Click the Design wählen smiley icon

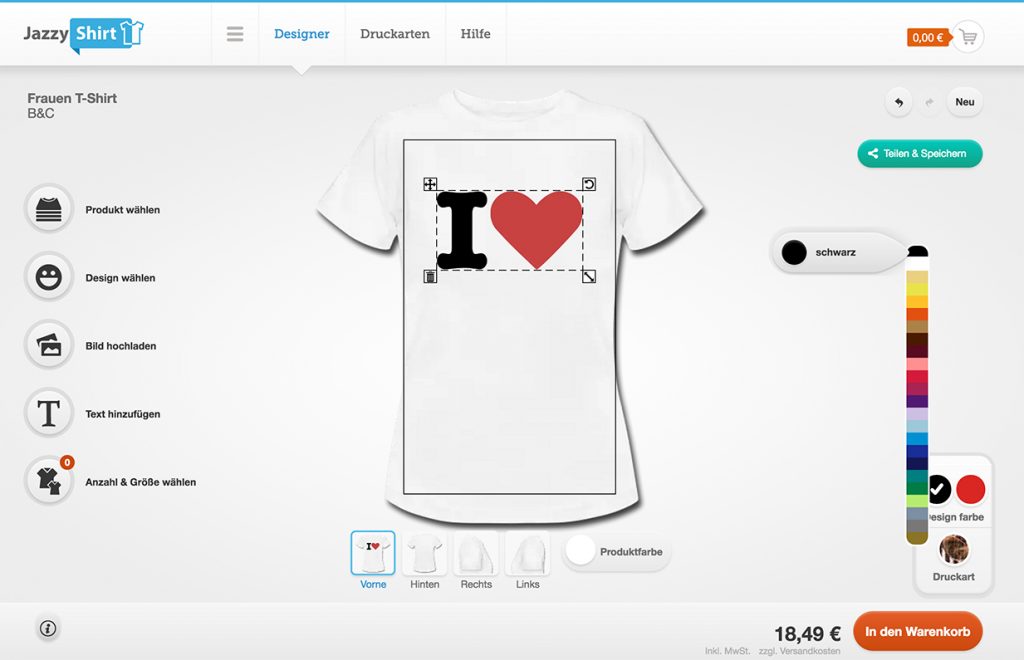tap(48, 277)
